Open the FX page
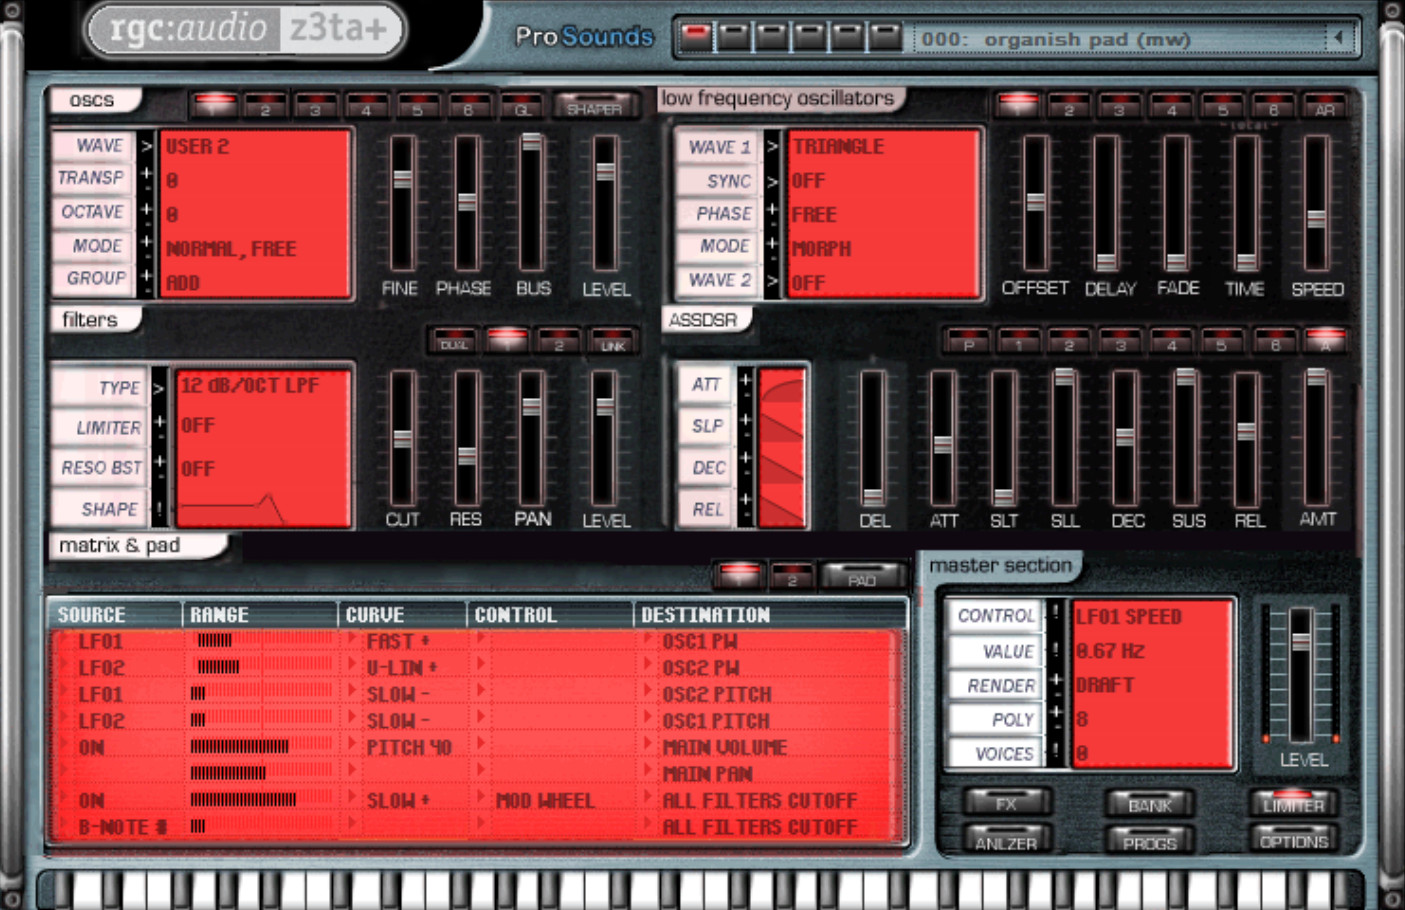Image resolution: width=1405 pixels, height=910 pixels. pyautogui.click(x=1006, y=803)
